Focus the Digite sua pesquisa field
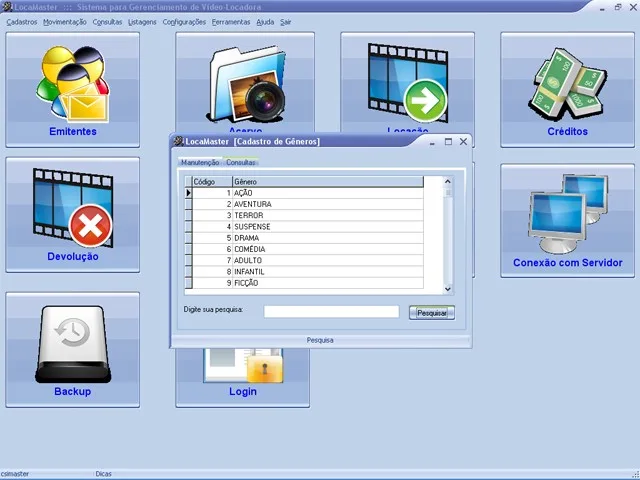 [x=331, y=312]
